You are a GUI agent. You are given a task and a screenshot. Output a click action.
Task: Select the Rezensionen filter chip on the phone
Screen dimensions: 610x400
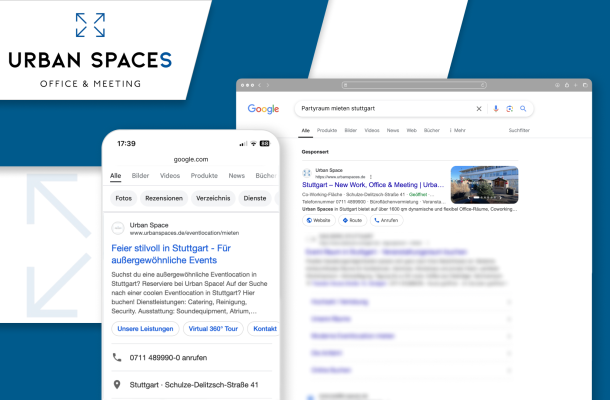coord(163,198)
